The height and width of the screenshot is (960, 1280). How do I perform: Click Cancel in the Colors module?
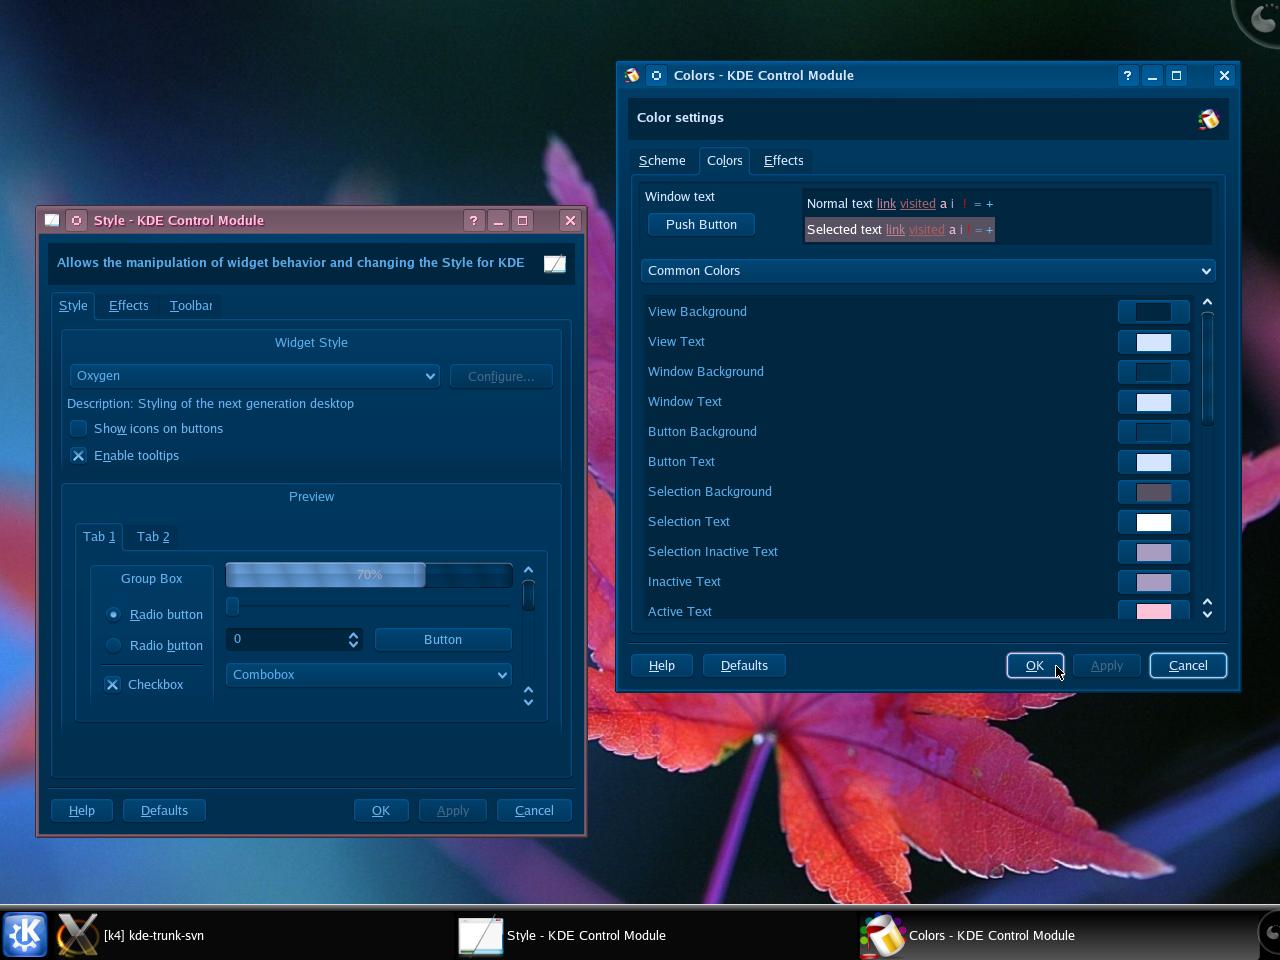coord(1188,665)
